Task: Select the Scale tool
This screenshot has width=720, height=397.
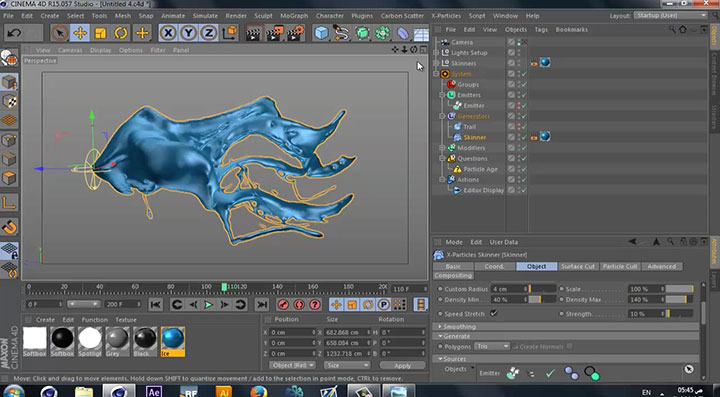Action: [100, 33]
